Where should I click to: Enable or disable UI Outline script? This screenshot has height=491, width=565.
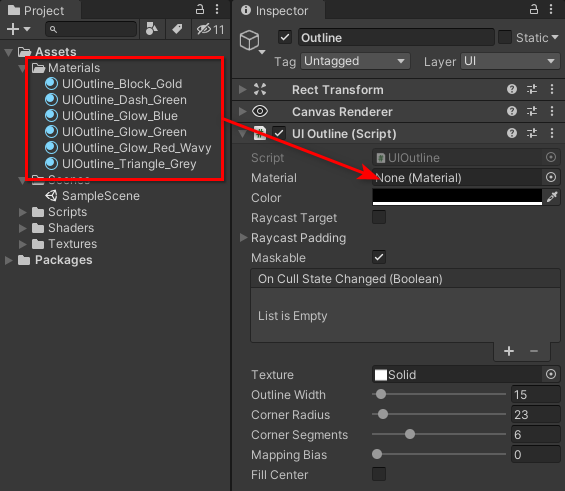279,133
